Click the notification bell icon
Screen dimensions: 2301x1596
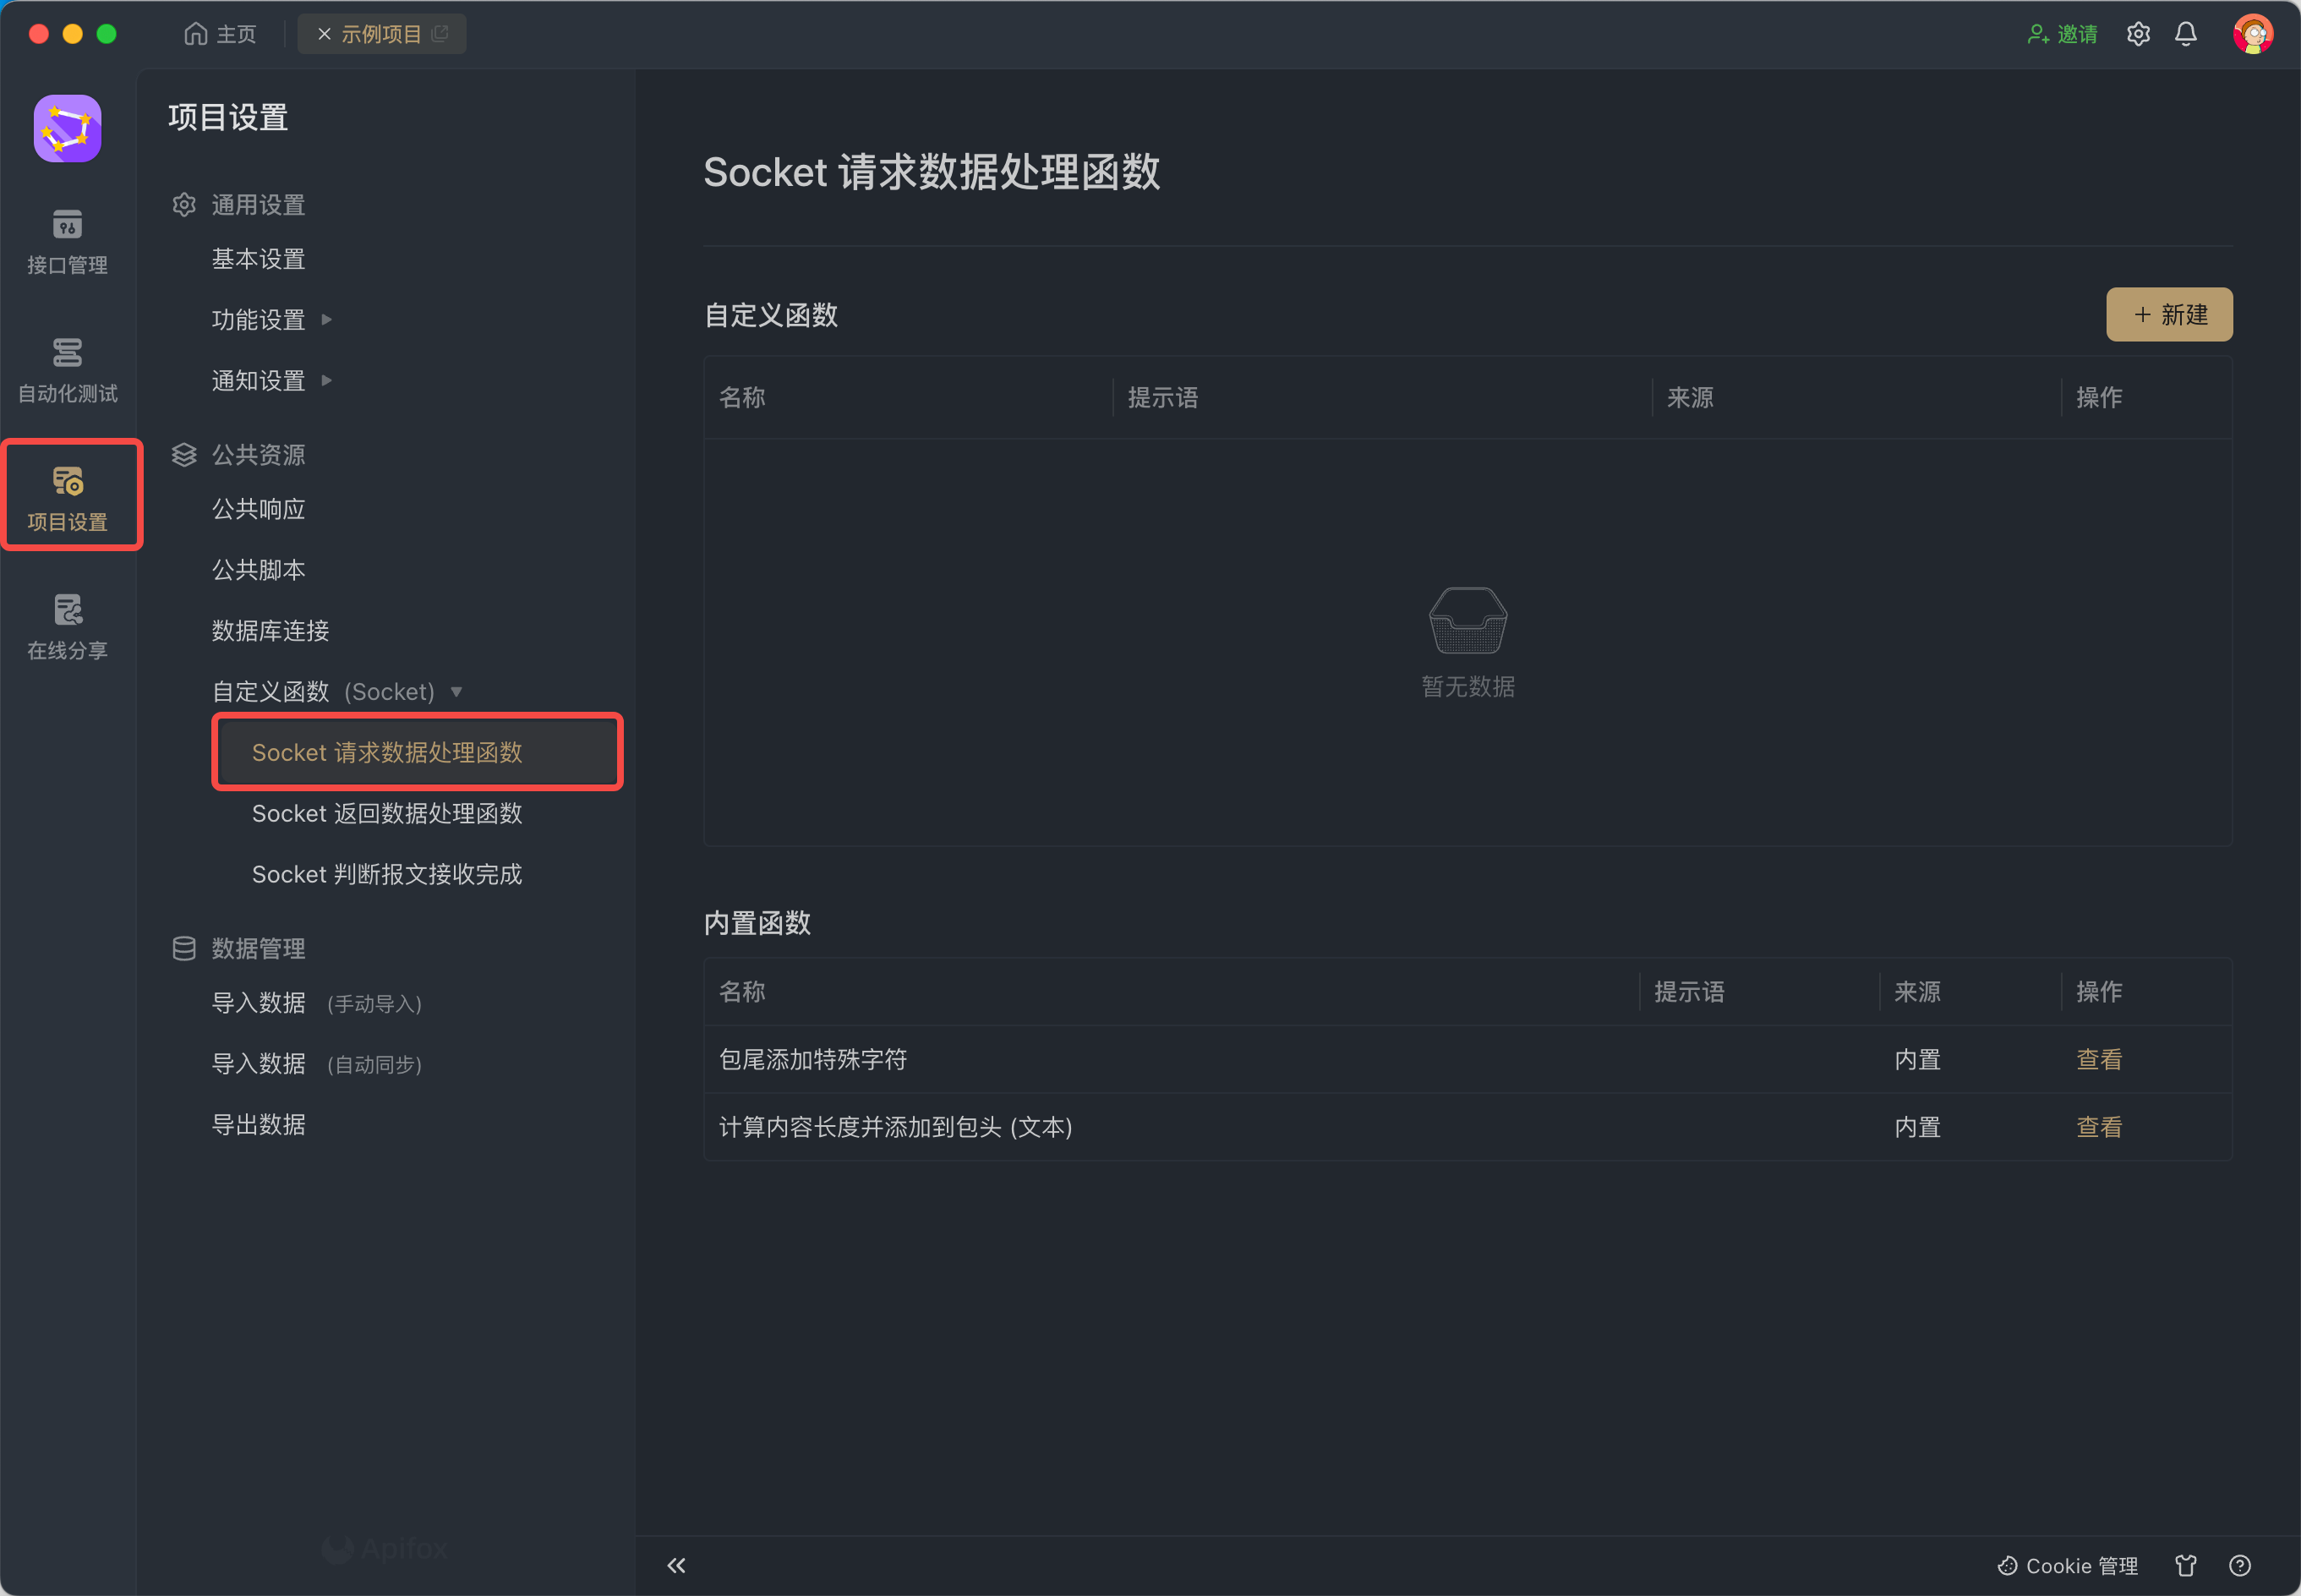[x=2185, y=34]
